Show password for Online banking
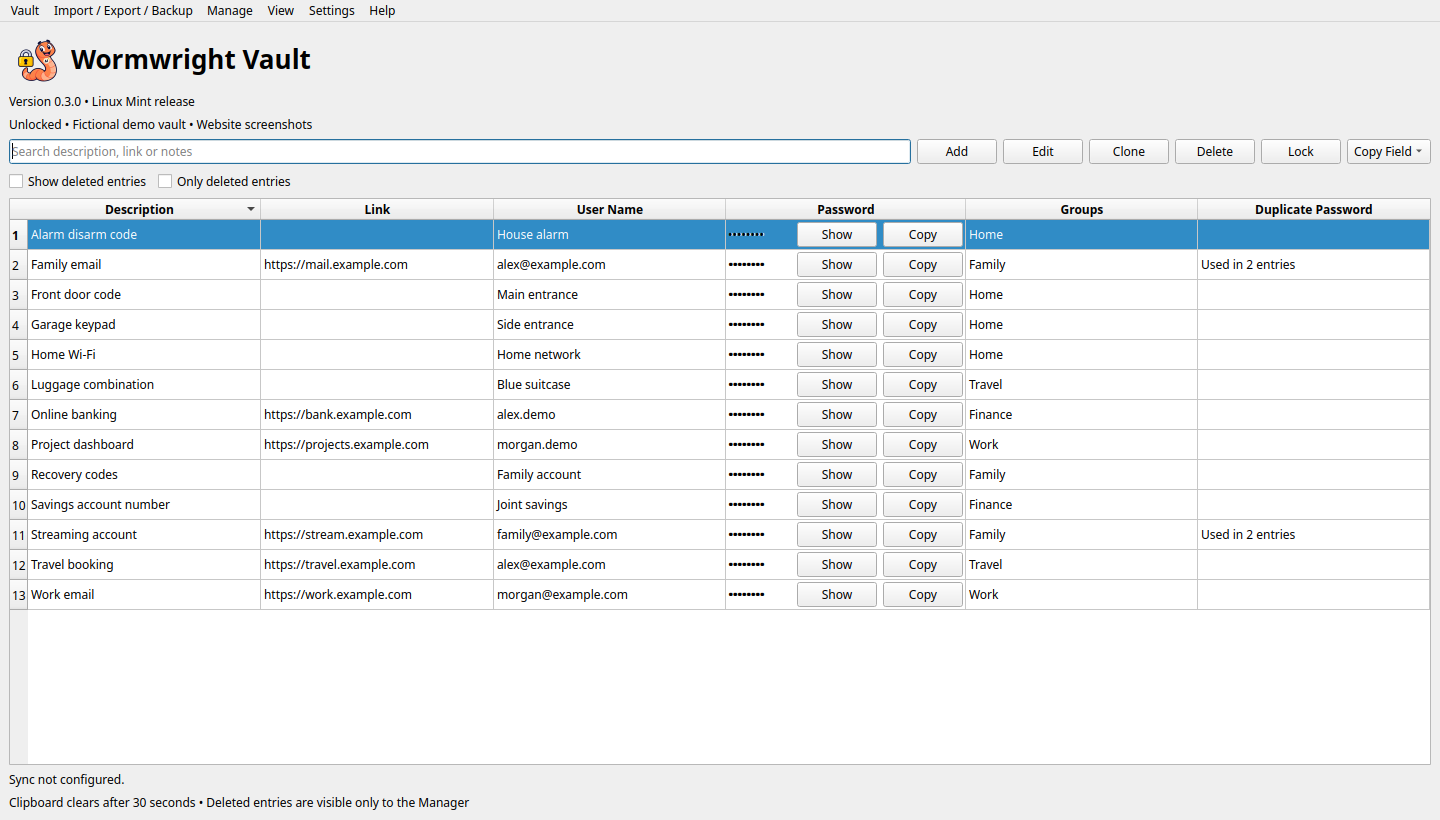The image size is (1440, 820). coord(837,414)
